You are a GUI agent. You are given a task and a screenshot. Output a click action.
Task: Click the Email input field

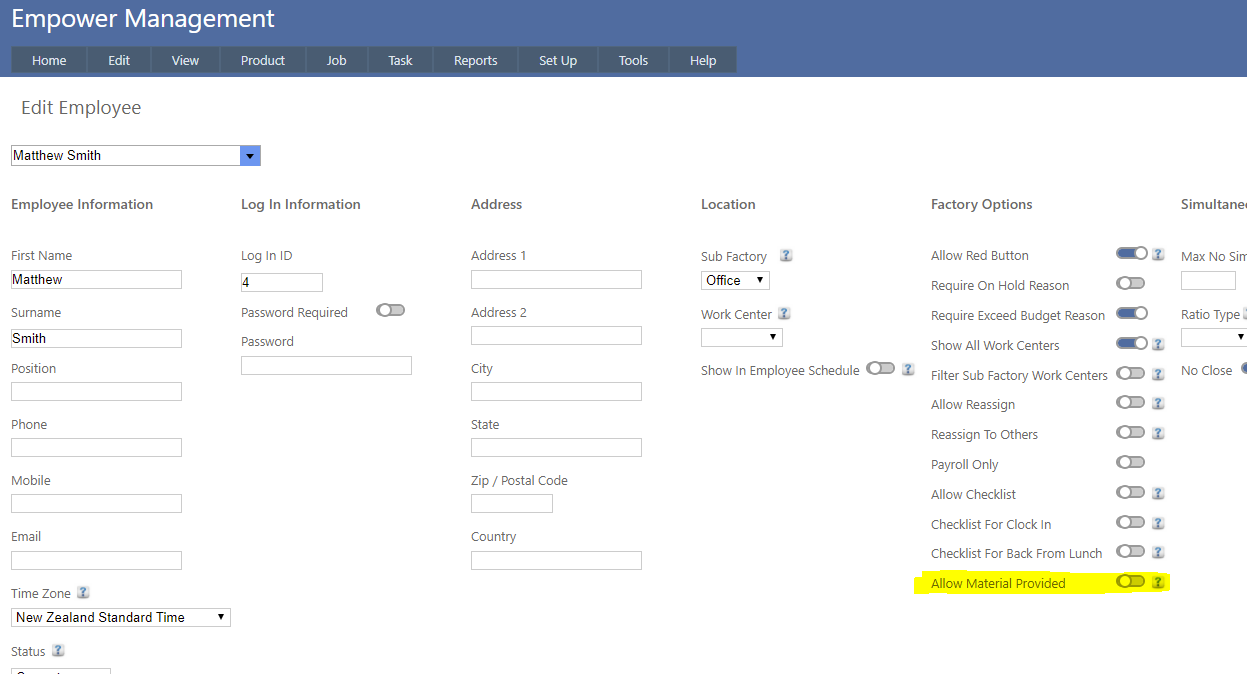coord(96,560)
